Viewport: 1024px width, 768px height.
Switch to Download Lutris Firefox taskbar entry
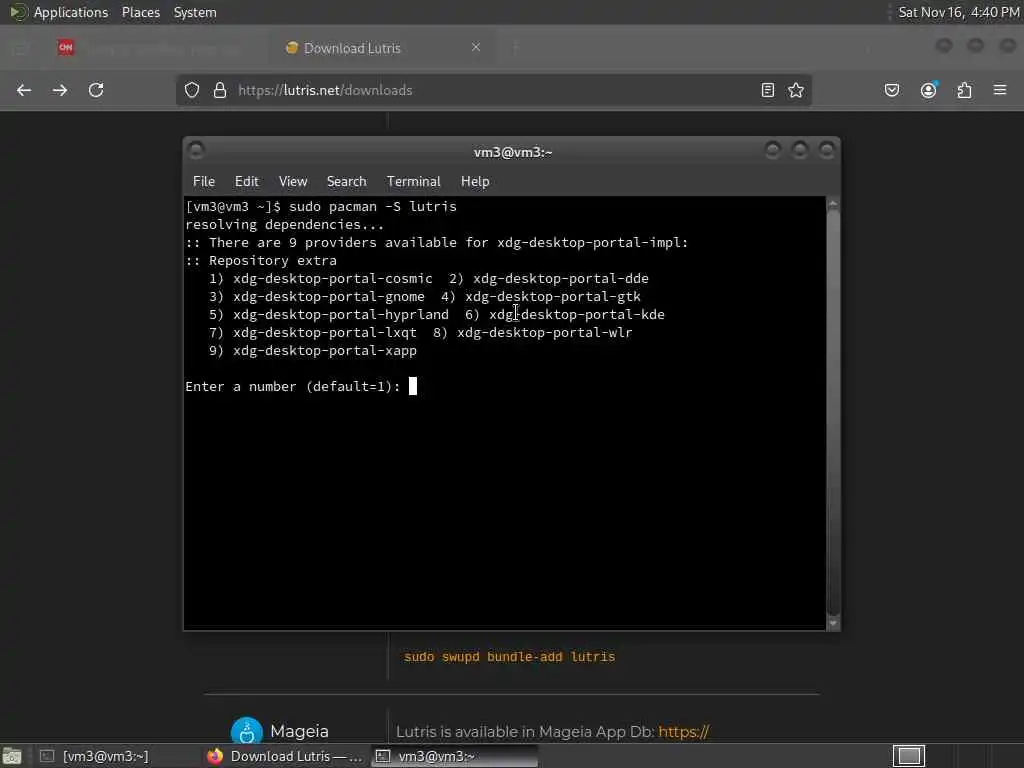coord(285,756)
